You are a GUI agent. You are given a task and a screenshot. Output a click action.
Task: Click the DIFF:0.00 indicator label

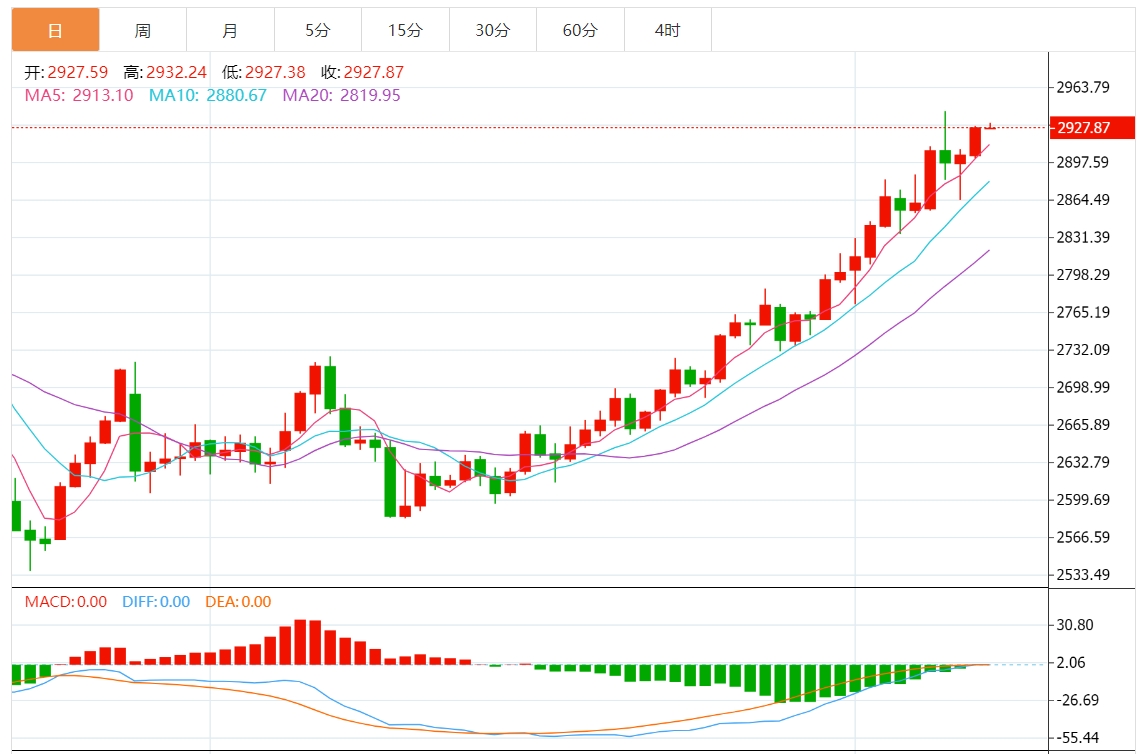[x=156, y=602]
